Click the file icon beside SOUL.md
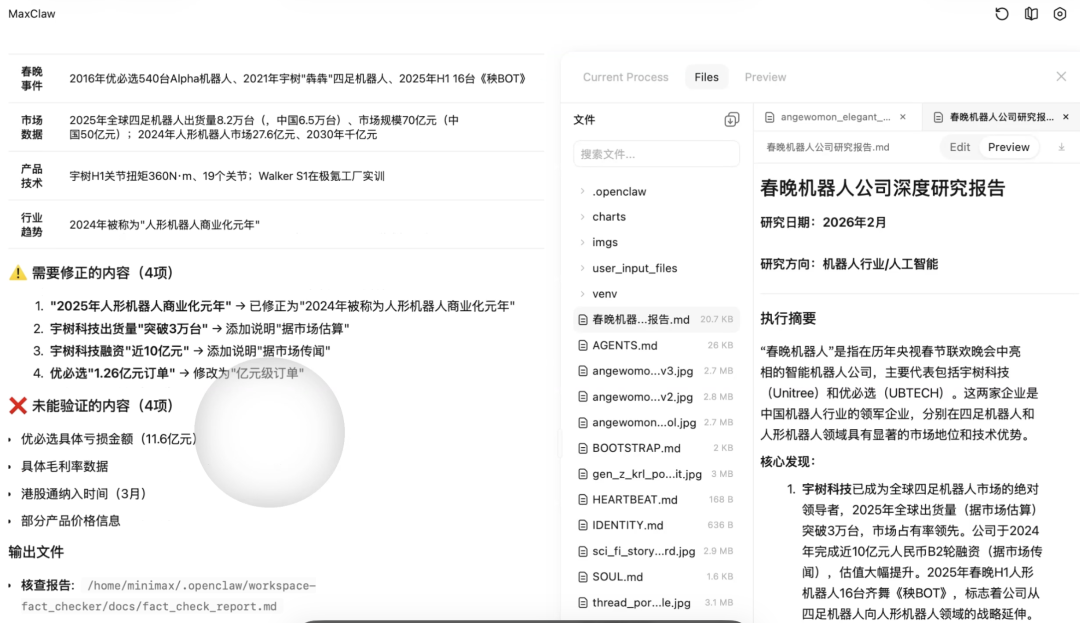The image size is (1080, 623). pyautogui.click(x=586, y=576)
